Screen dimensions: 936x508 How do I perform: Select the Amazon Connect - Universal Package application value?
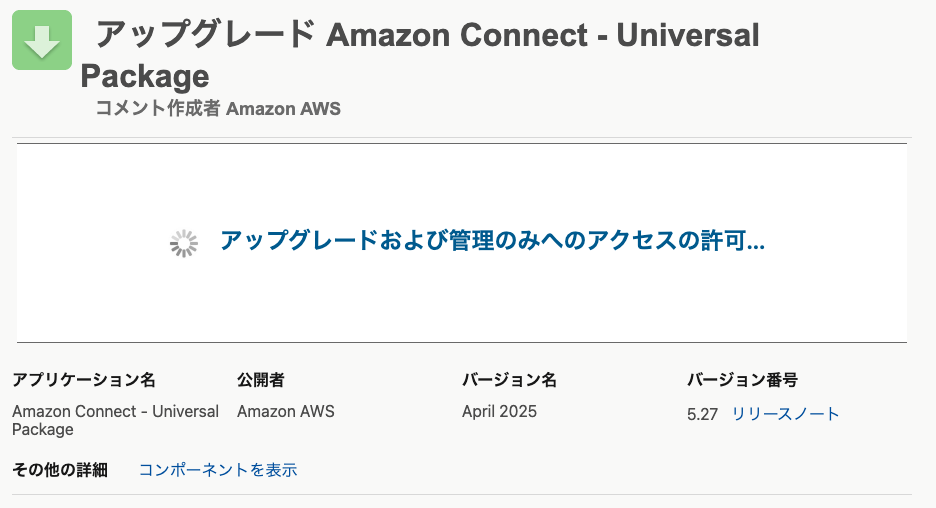tap(115, 420)
